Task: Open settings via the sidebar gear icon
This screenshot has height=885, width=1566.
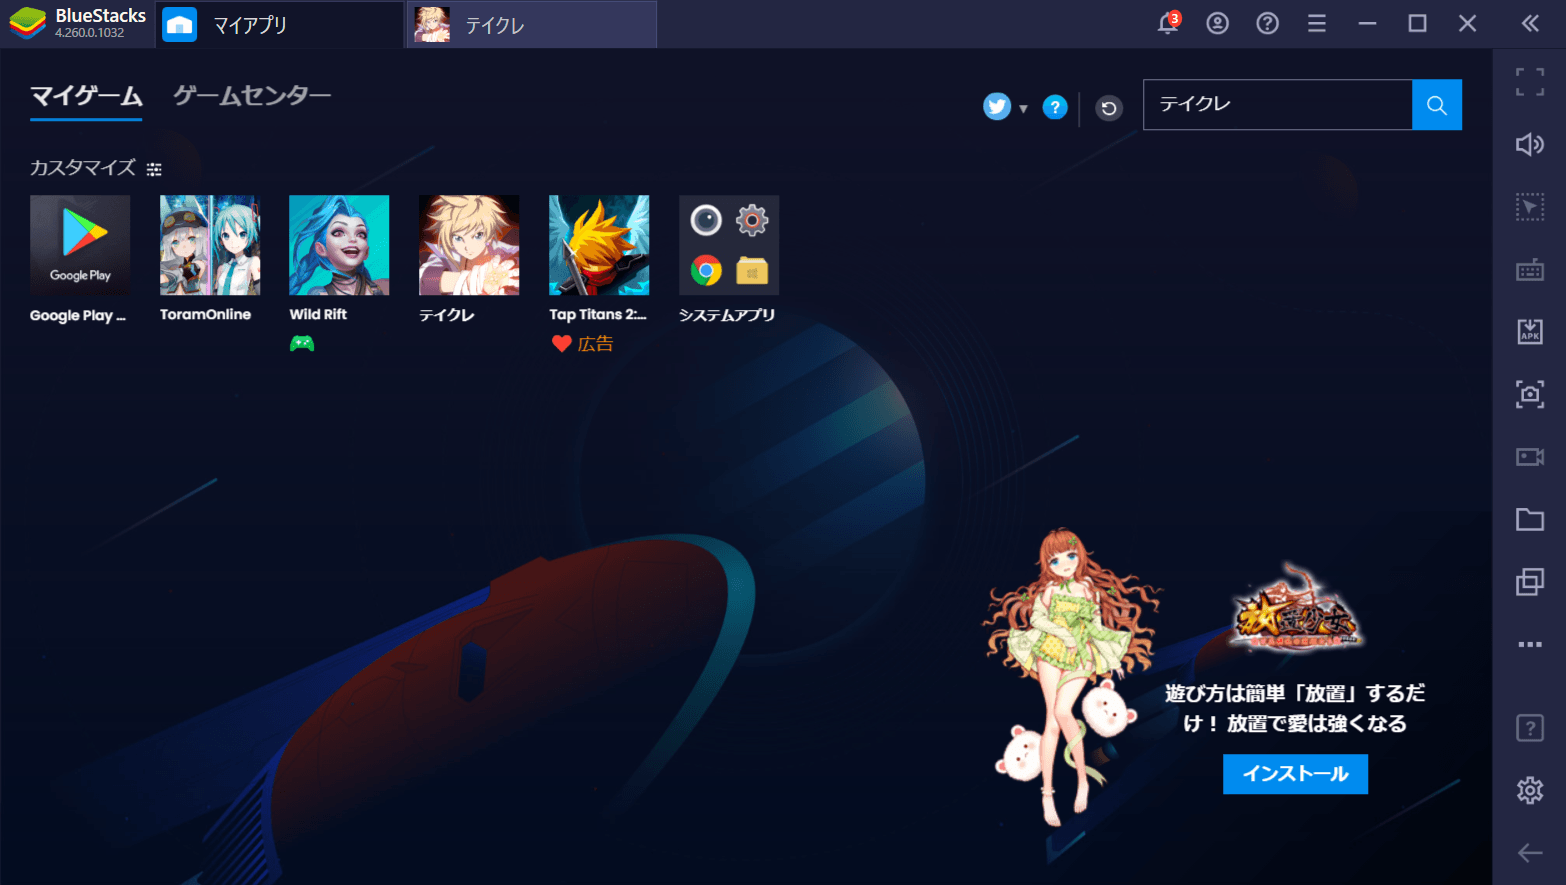Action: [x=1530, y=790]
